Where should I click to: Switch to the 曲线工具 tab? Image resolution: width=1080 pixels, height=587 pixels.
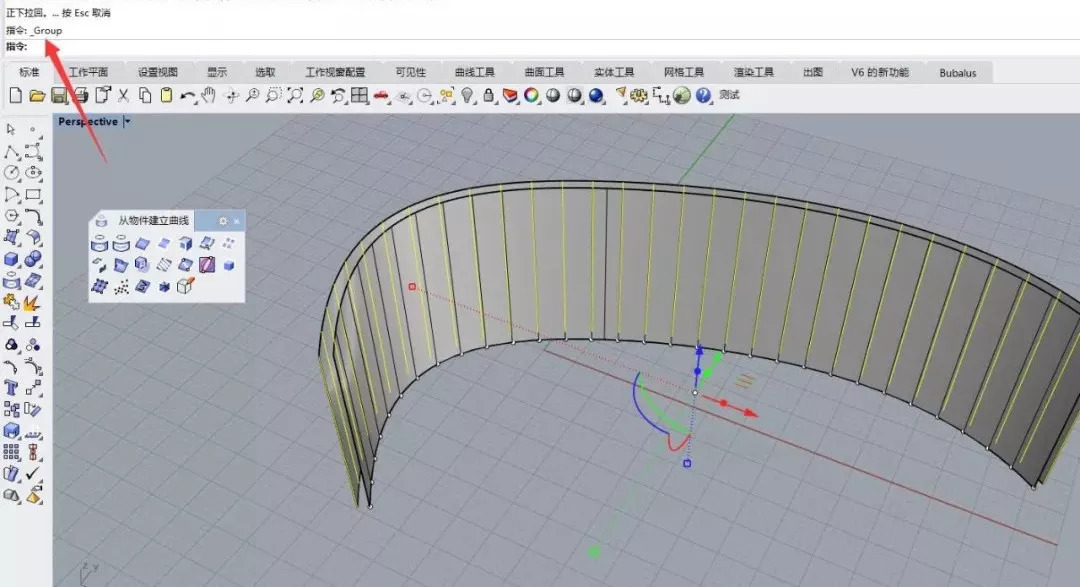point(474,72)
